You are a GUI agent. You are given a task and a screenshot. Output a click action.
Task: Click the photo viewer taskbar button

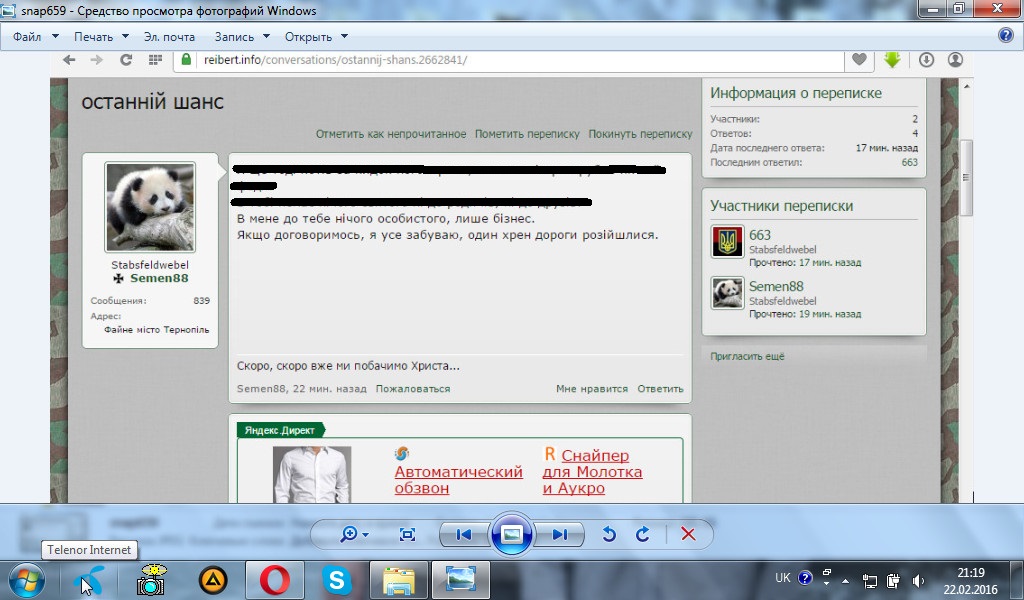click(460, 580)
